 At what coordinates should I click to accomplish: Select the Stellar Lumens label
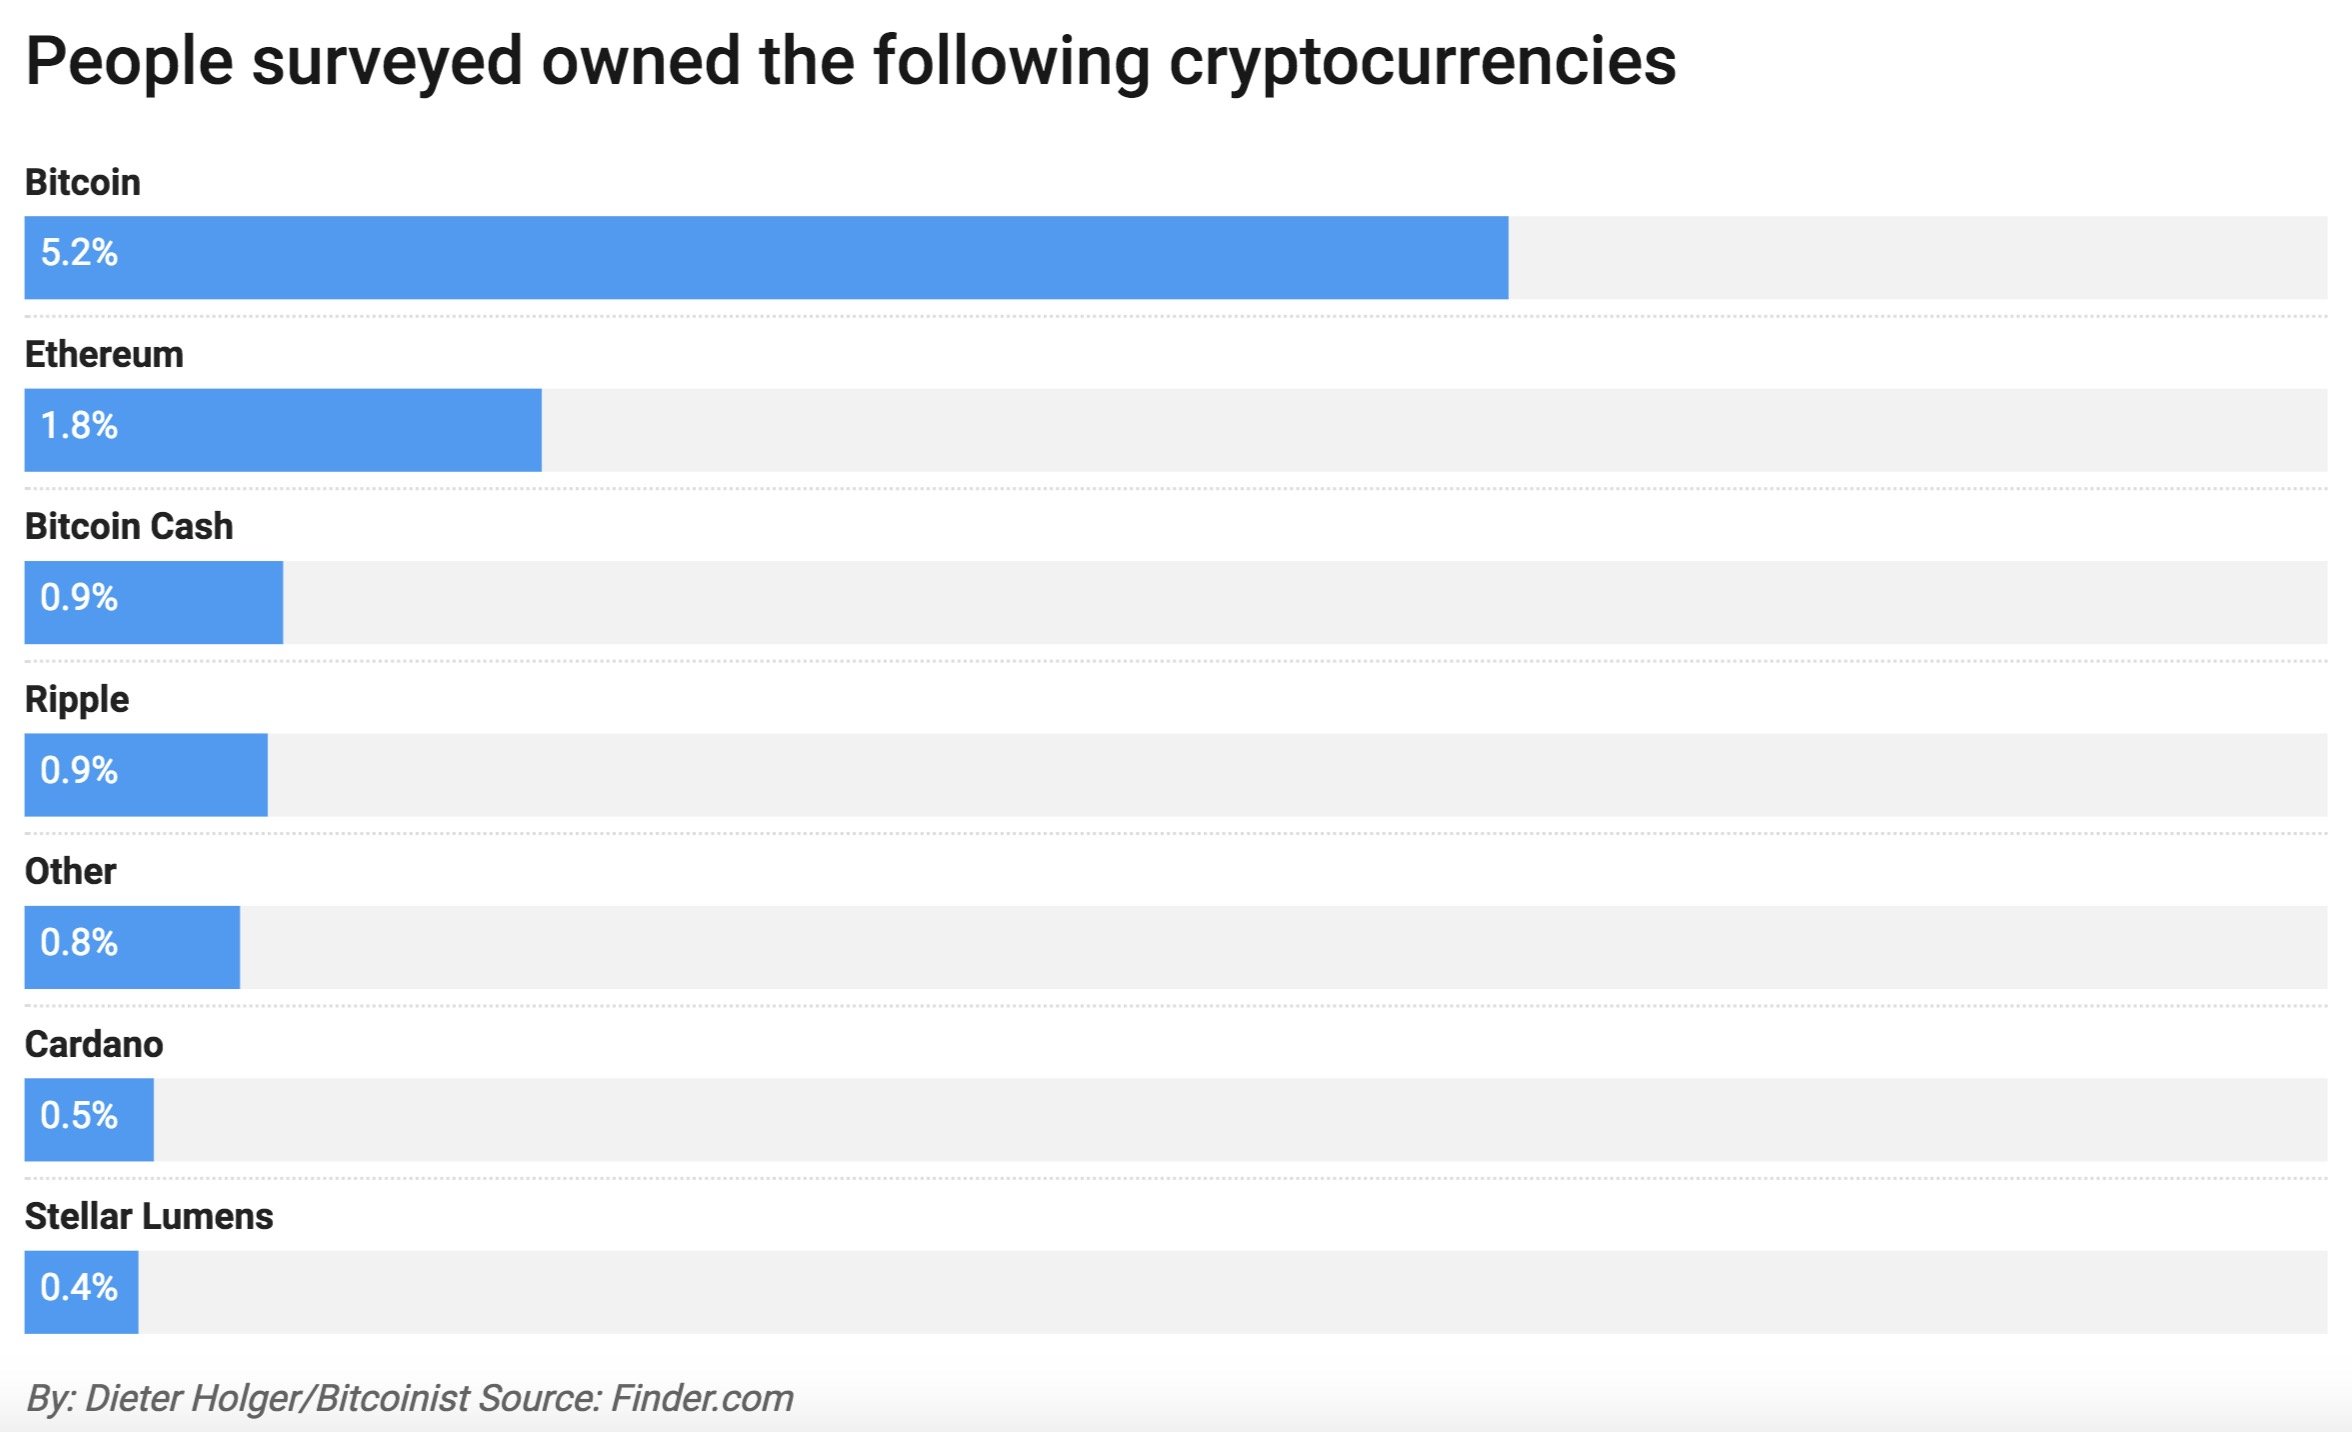coord(149,1216)
